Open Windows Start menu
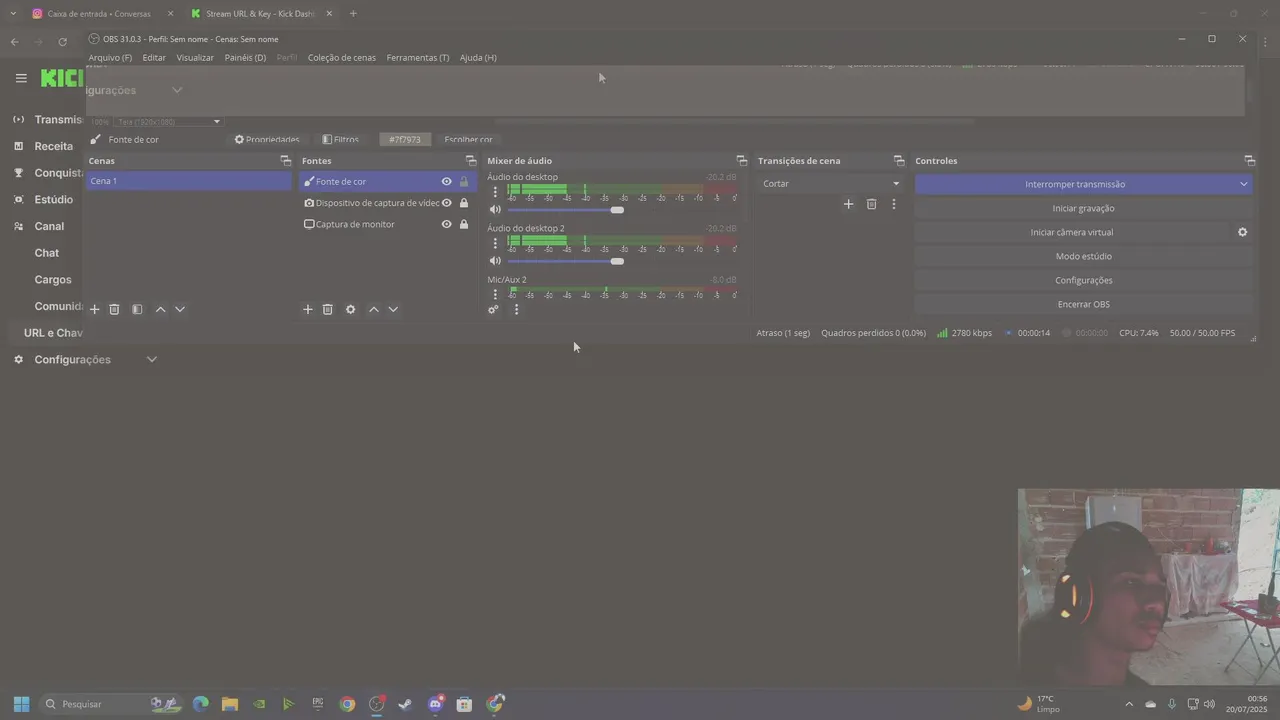The height and width of the screenshot is (720, 1280). pyautogui.click(x=21, y=704)
